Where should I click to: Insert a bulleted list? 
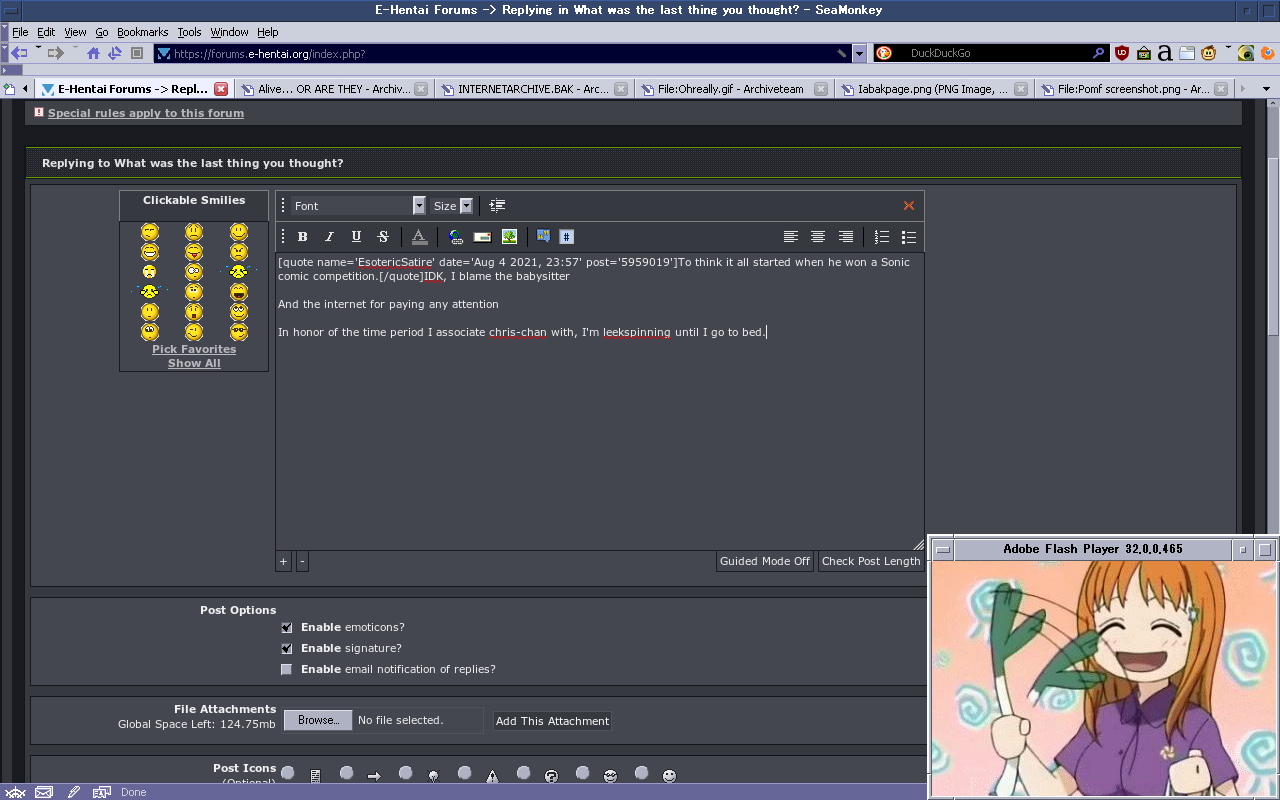[x=908, y=237]
